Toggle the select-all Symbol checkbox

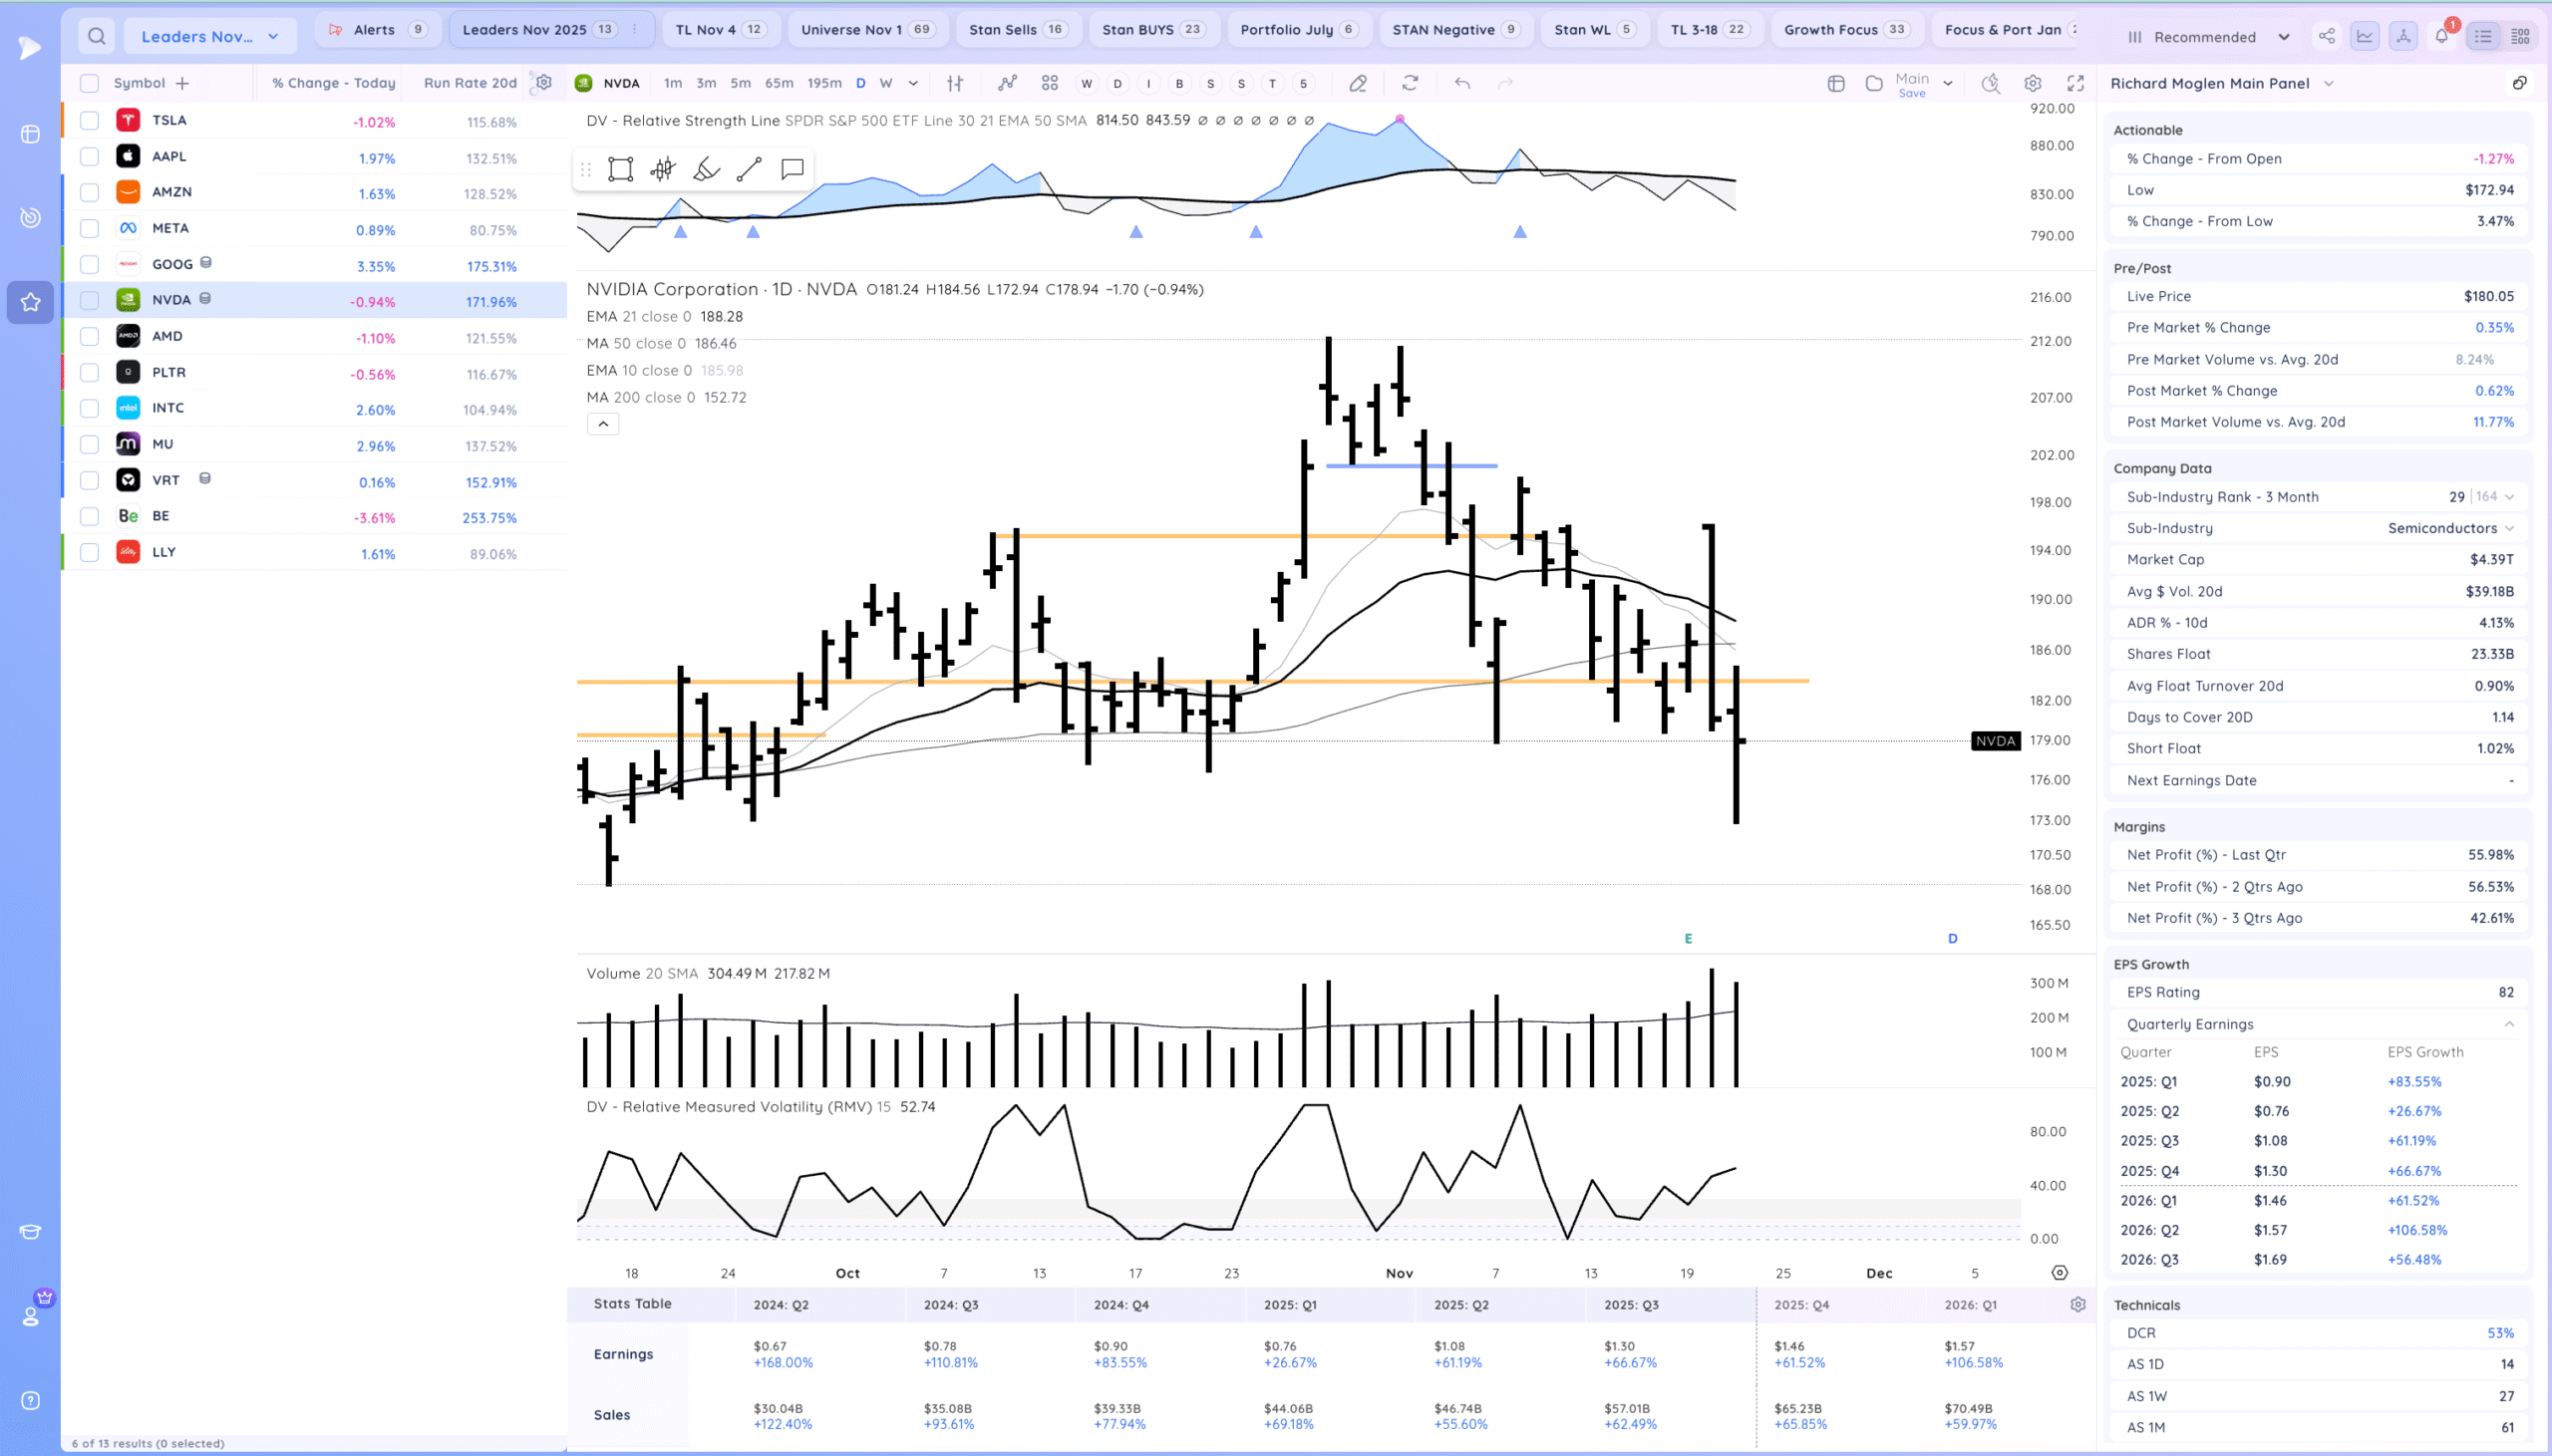(x=90, y=83)
